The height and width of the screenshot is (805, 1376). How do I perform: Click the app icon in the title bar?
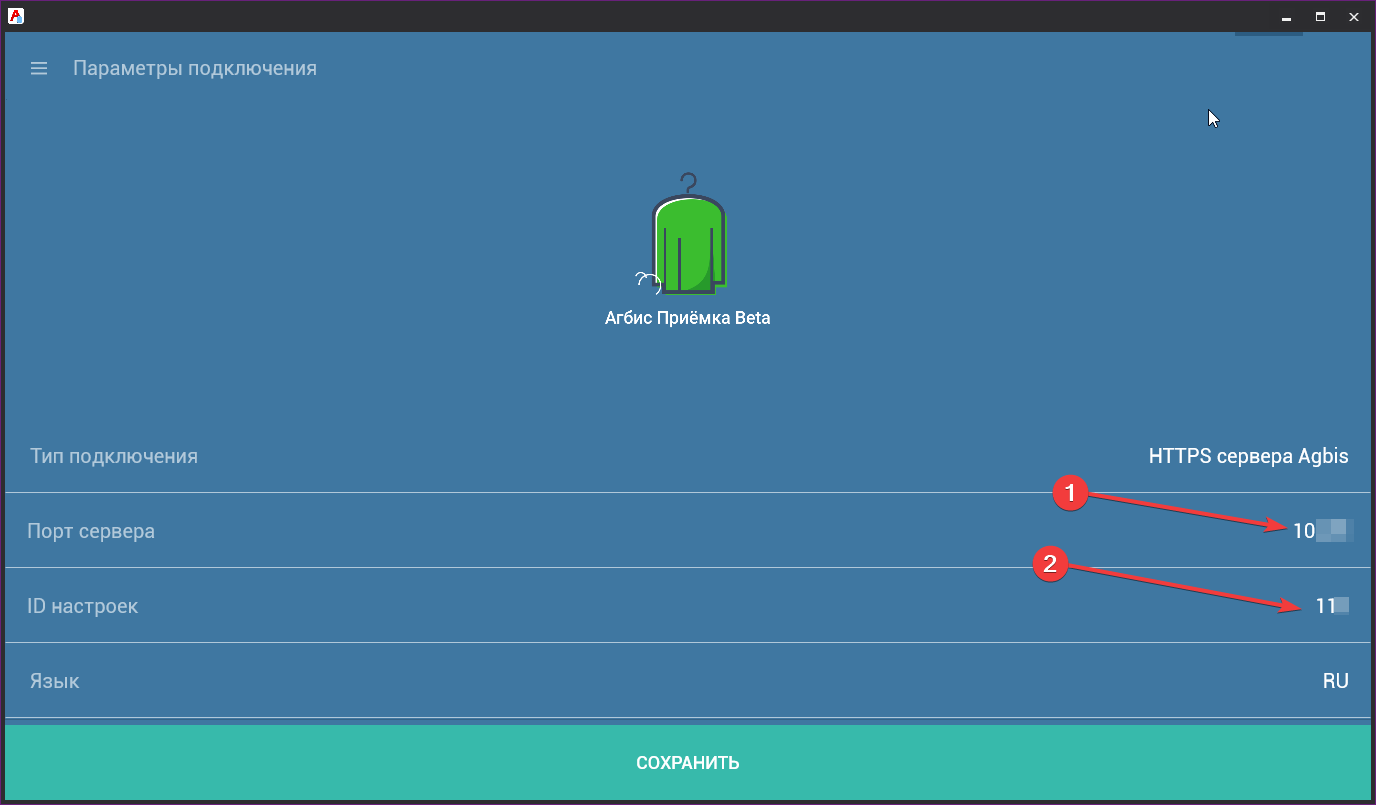16,16
